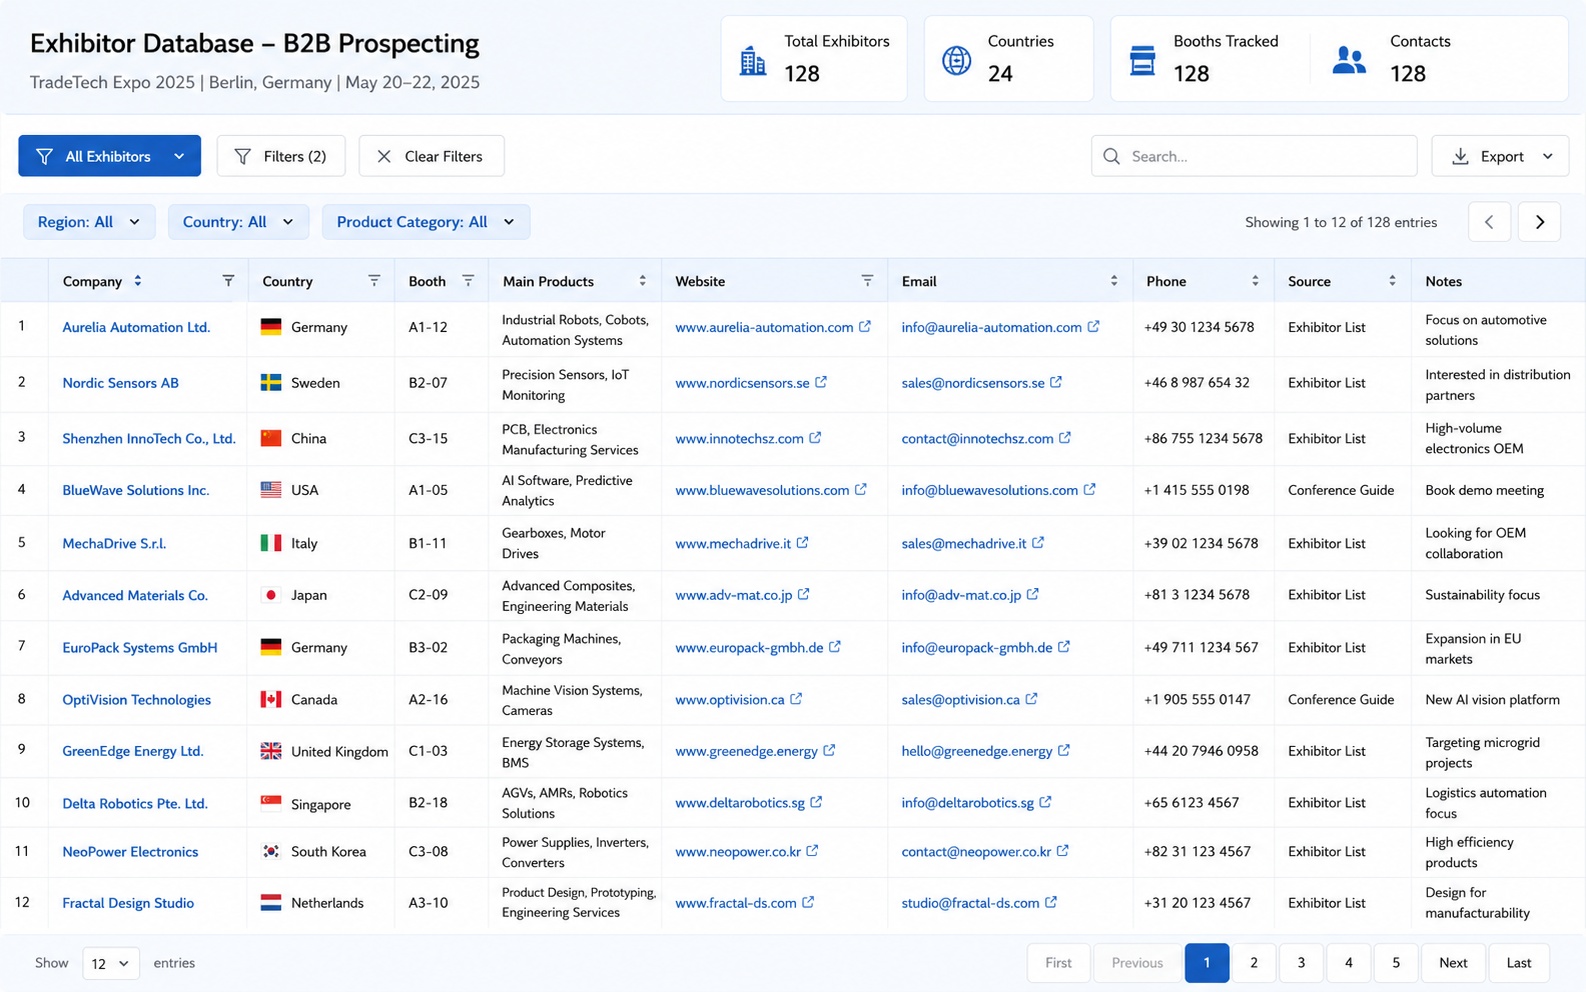Open external link icon beside sales@nordicsensors.se
The width and height of the screenshot is (1586, 992).
click(1056, 382)
